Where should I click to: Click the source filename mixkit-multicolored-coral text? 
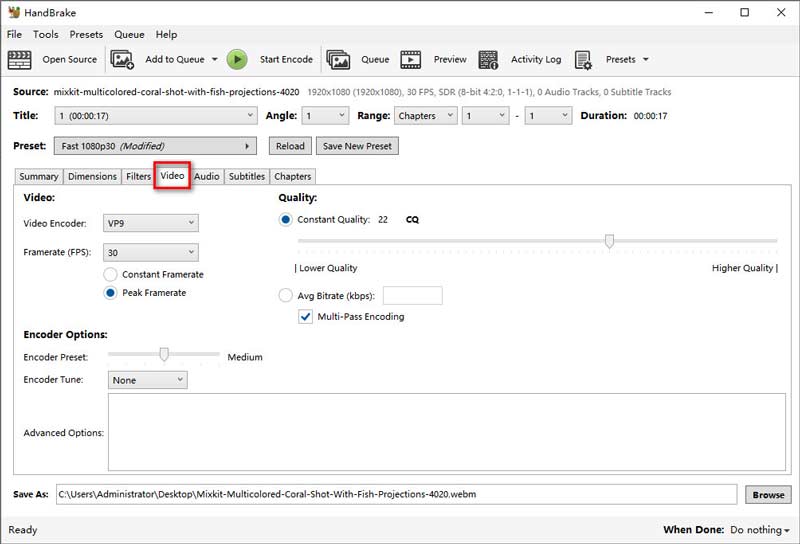pyautogui.click(x=177, y=92)
